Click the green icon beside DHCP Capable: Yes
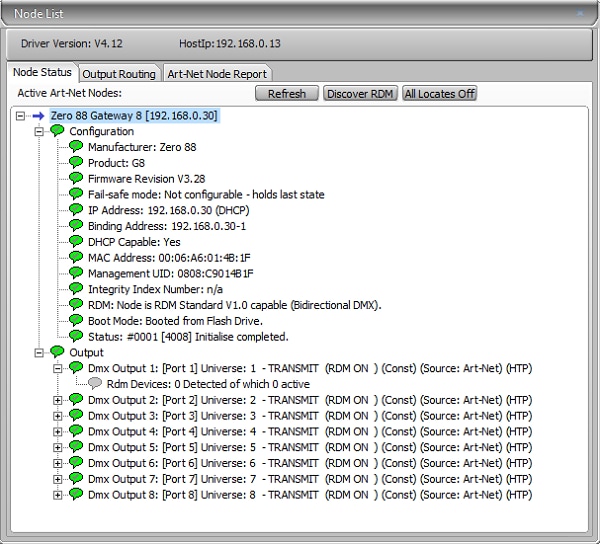The image size is (600, 544). tap(76, 241)
